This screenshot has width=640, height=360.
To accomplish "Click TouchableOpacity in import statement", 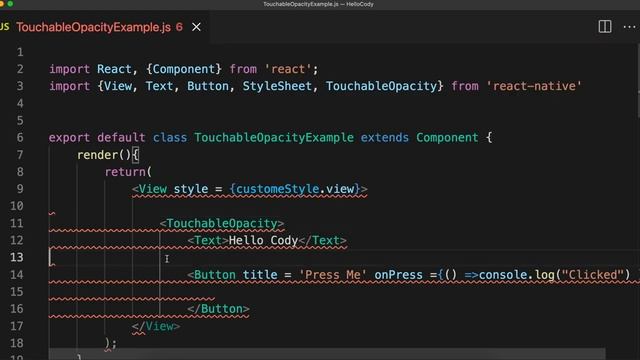I will coord(381,86).
